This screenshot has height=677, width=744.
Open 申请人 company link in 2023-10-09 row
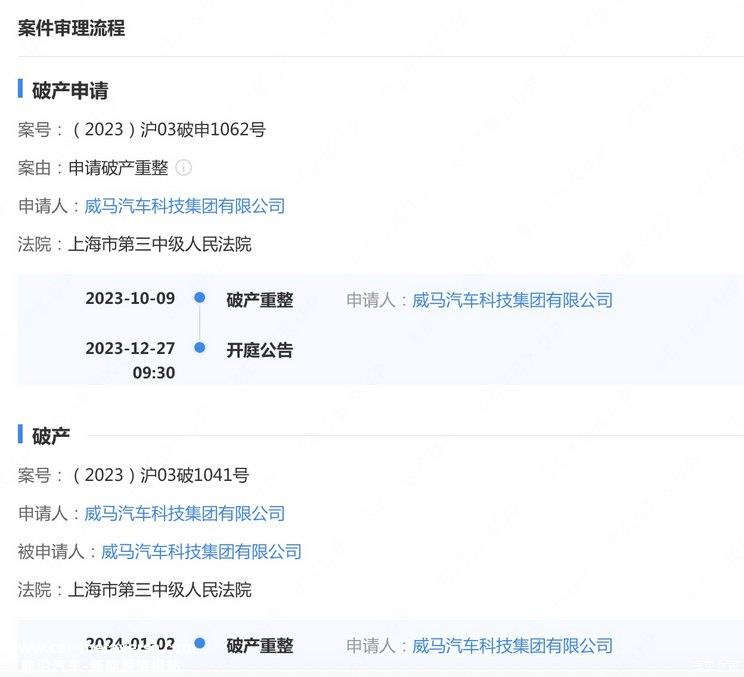(x=512, y=300)
